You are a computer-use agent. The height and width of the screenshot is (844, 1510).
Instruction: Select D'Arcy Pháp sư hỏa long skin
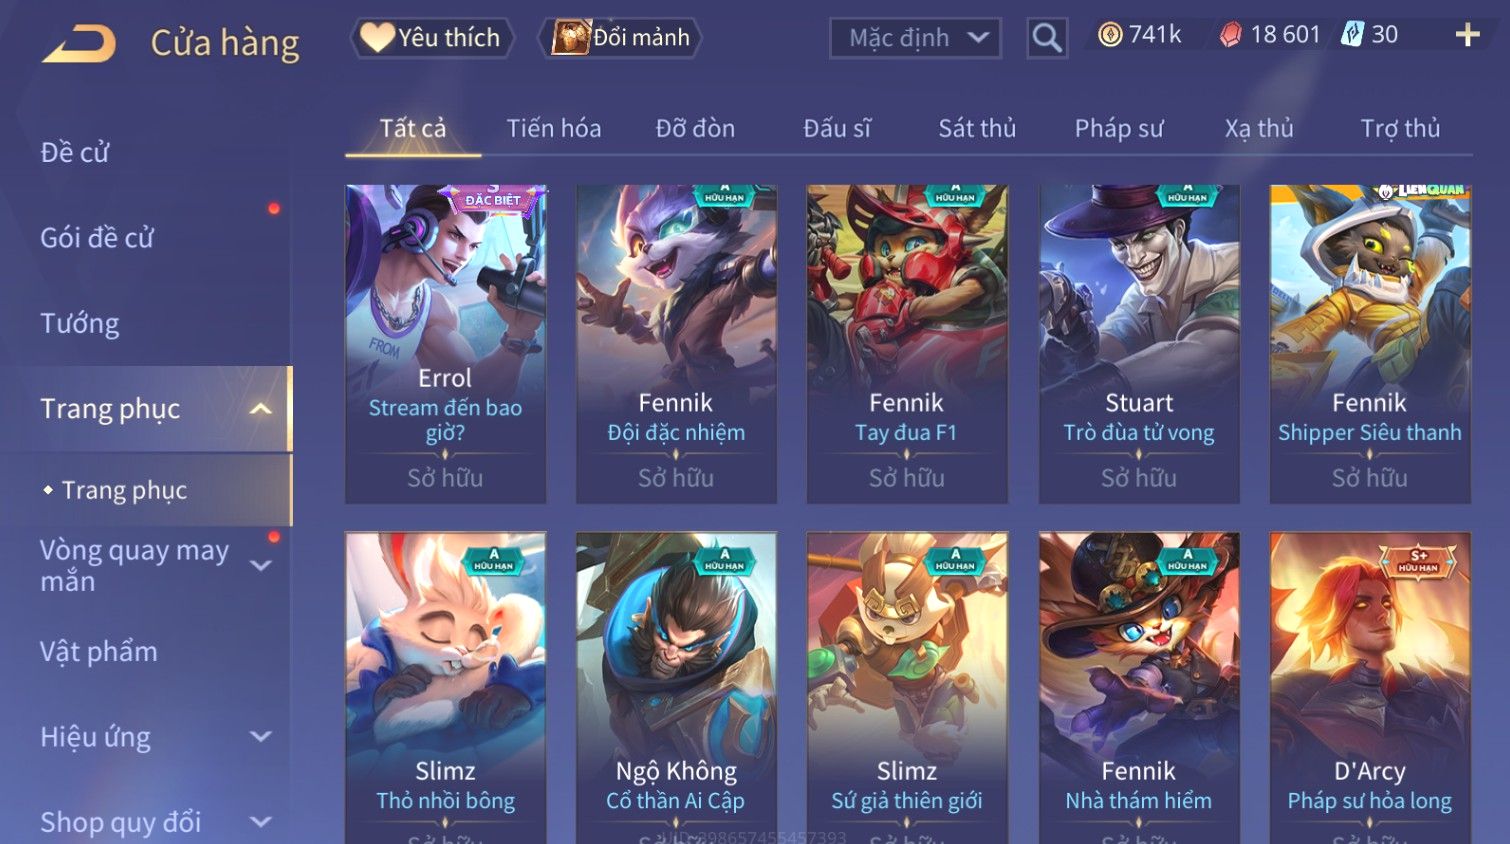(x=1370, y=688)
